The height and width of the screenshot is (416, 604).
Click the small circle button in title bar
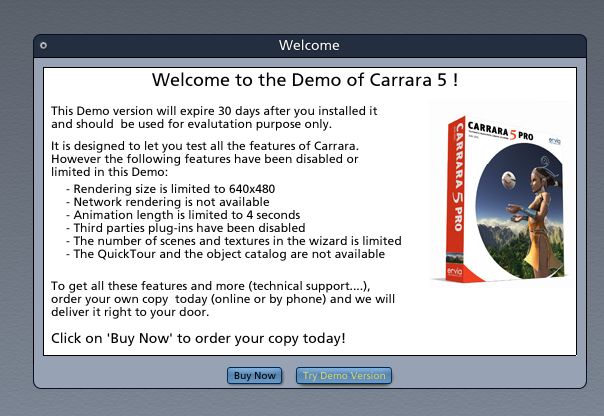click(x=44, y=45)
